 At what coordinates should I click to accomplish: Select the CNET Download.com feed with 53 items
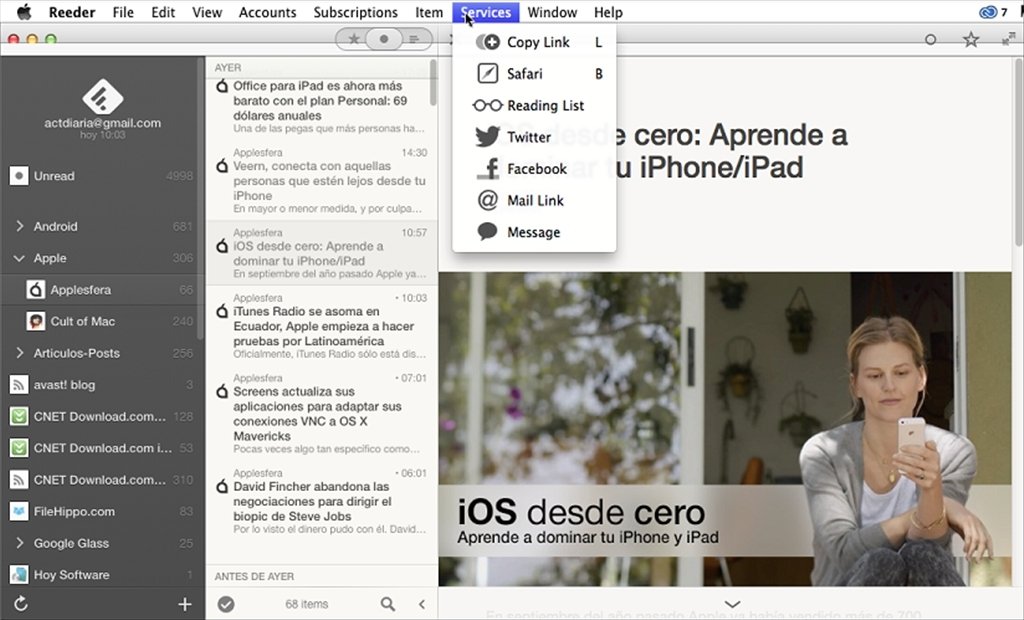coord(103,448)
